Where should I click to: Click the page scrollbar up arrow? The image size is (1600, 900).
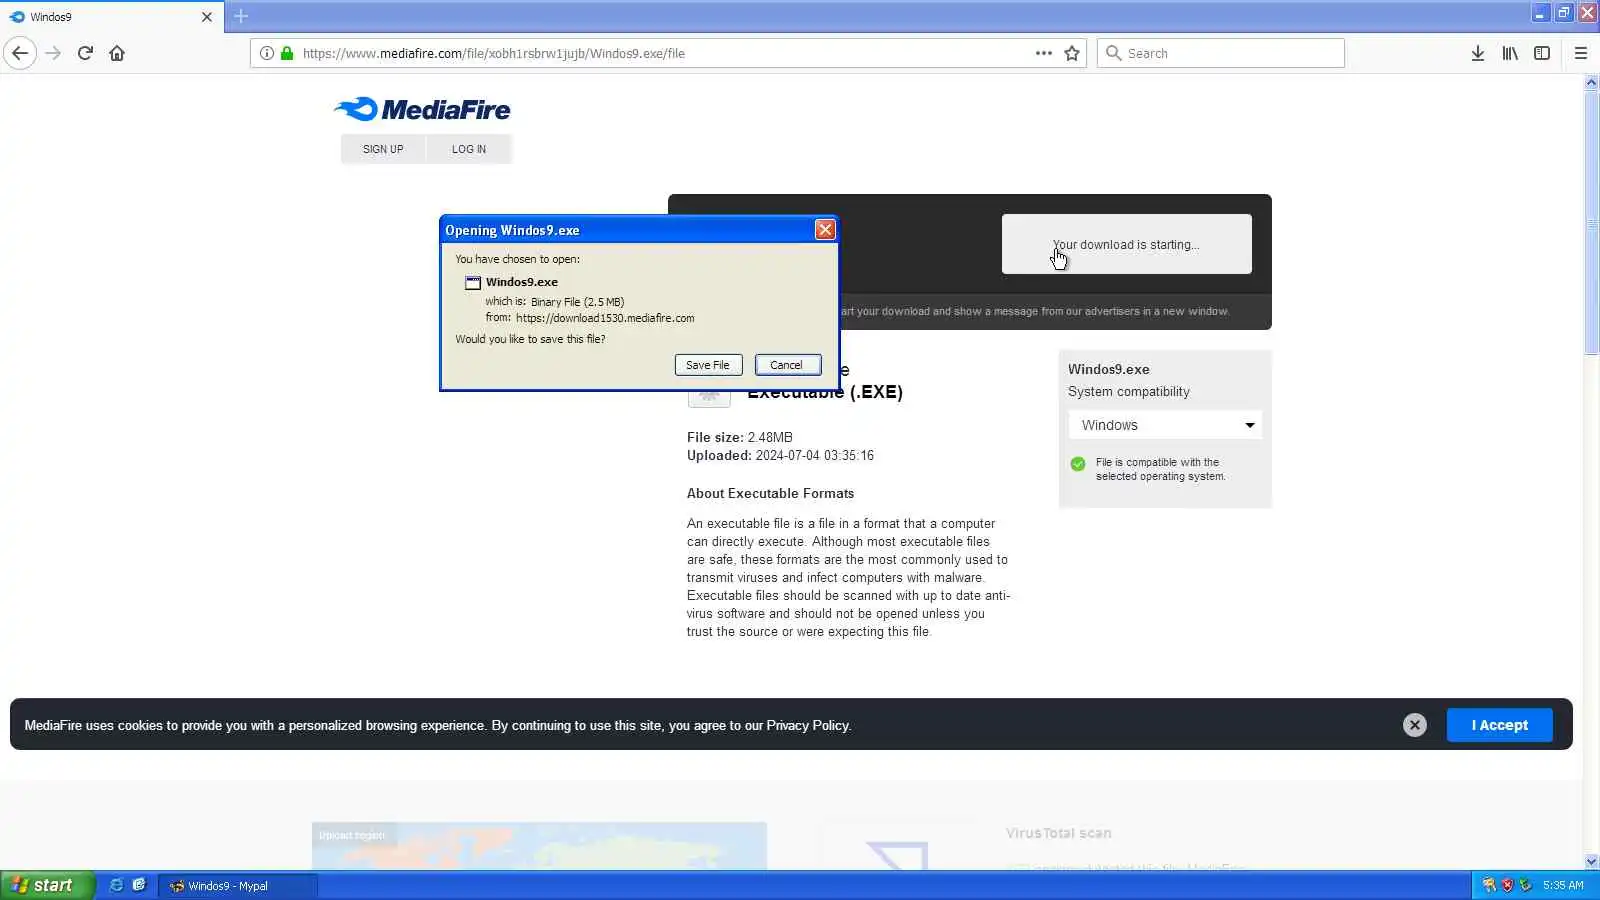1591,83
